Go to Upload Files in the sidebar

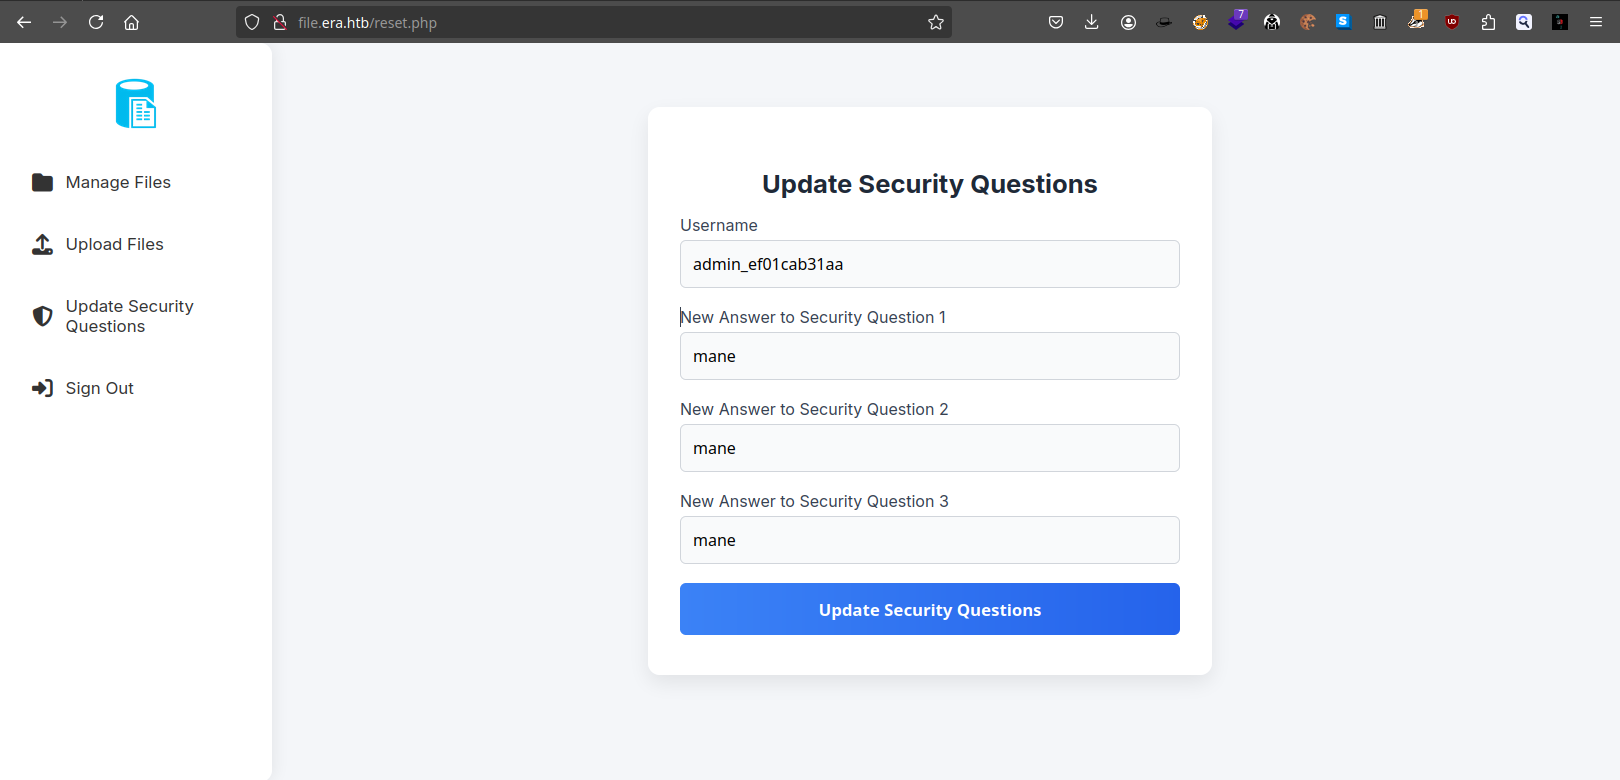pos(114,244)
